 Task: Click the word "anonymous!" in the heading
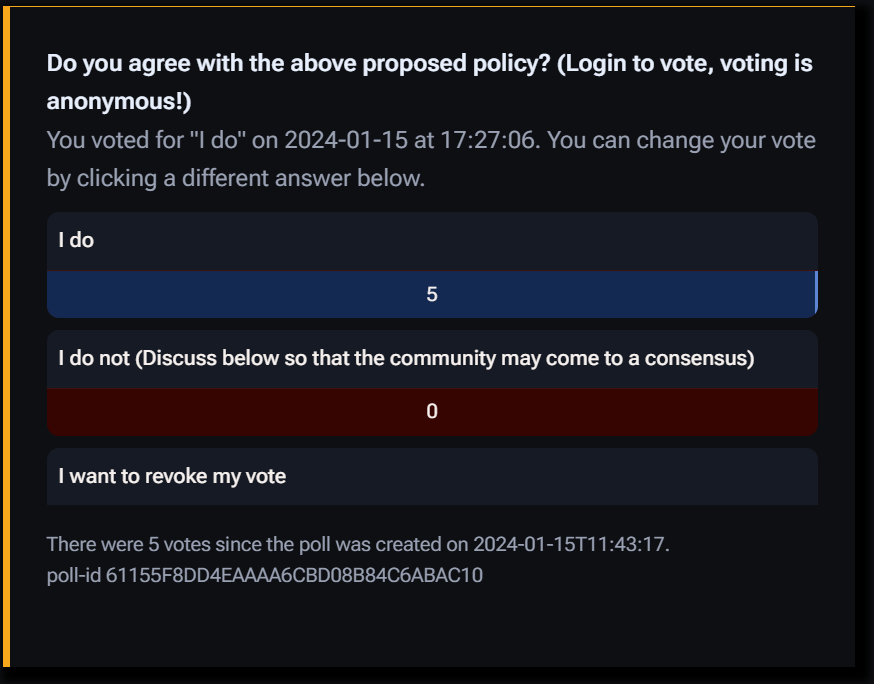pos(118,101)
